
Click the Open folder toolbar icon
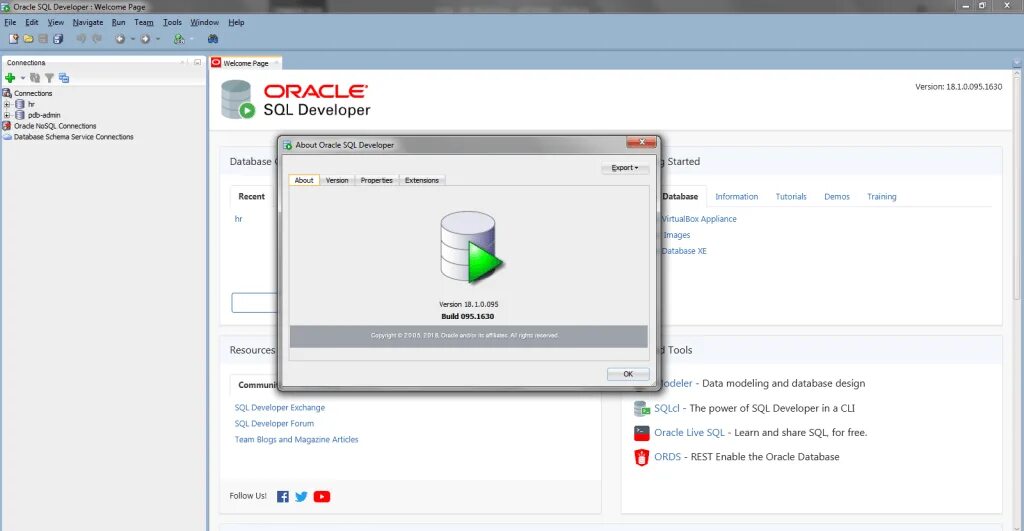[x=28, y=39]
